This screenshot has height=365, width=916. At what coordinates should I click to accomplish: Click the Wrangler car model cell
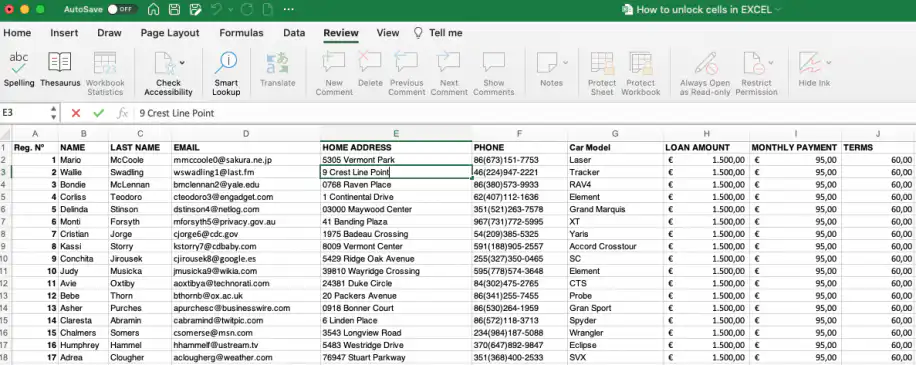pyautogui.click(x=615, y=333)
